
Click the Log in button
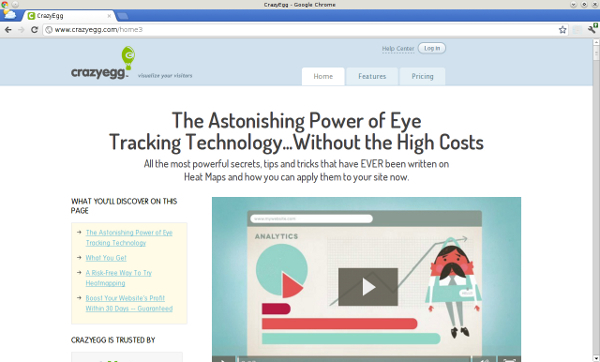coord(432,48)
